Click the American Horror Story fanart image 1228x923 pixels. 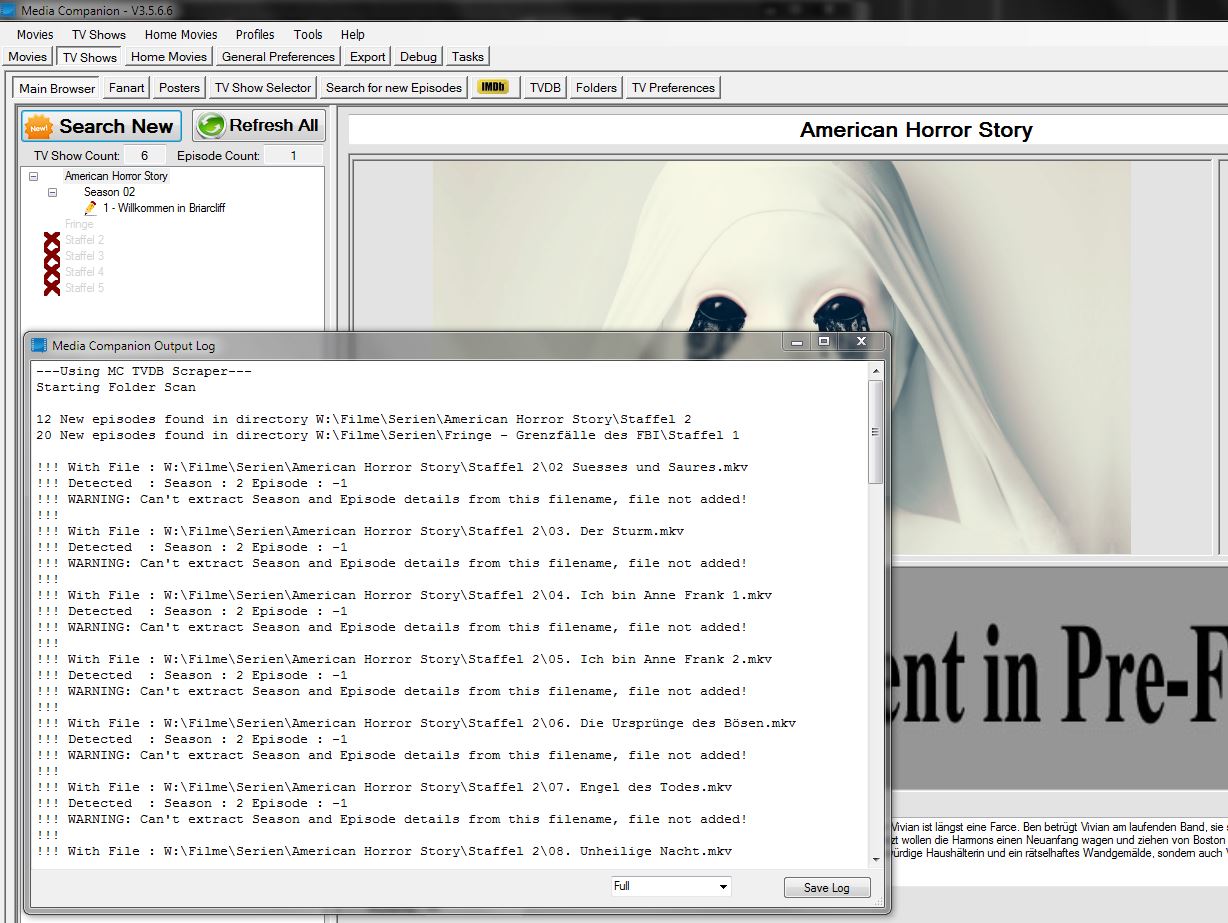click(x=781, y=357)
